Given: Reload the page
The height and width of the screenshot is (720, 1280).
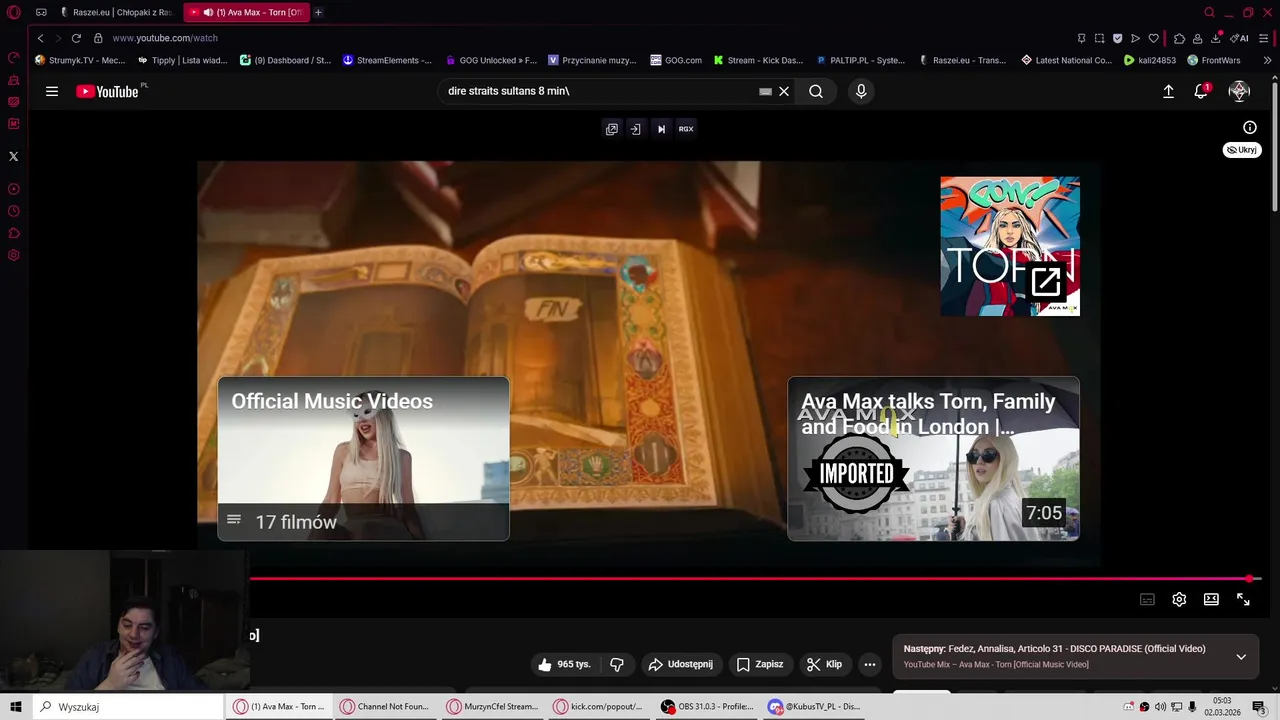Looking at the screenshot, I should point(76,38).
